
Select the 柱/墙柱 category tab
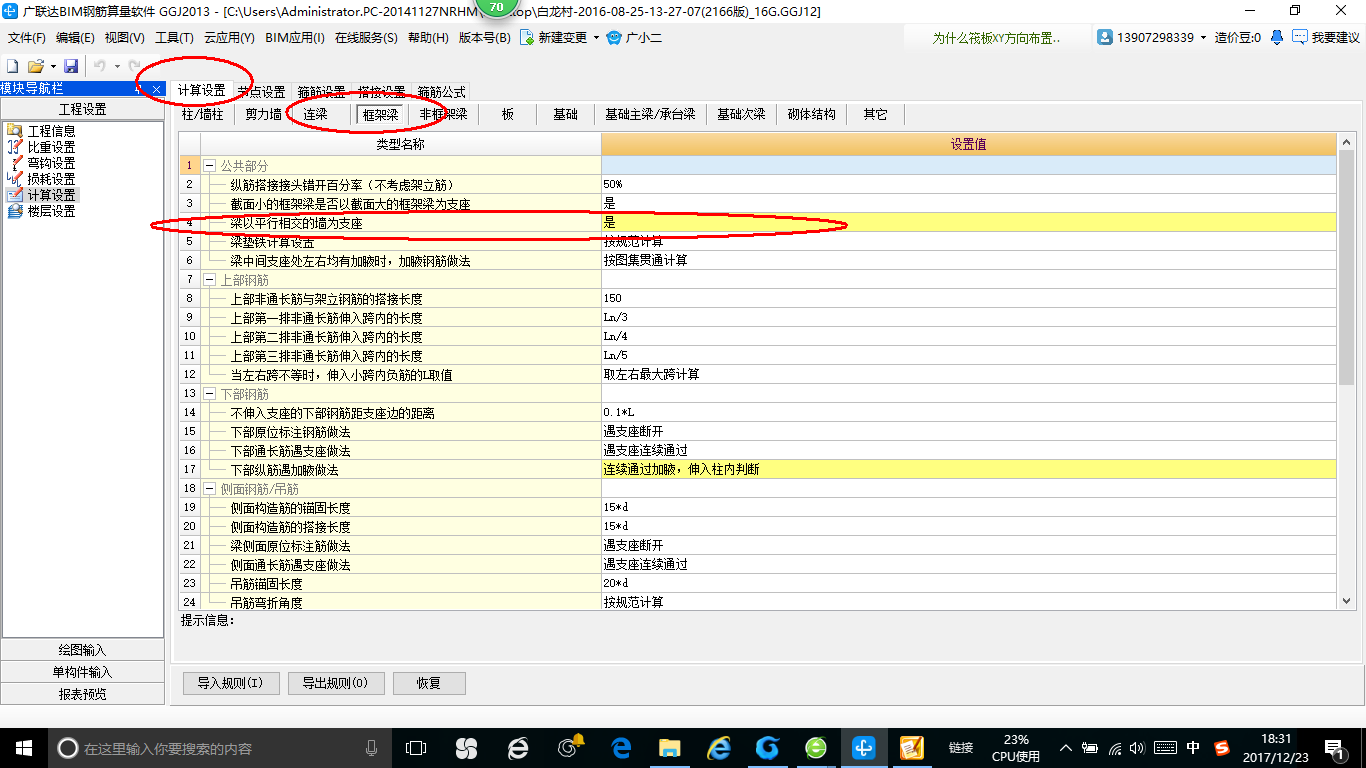point(202,114)
